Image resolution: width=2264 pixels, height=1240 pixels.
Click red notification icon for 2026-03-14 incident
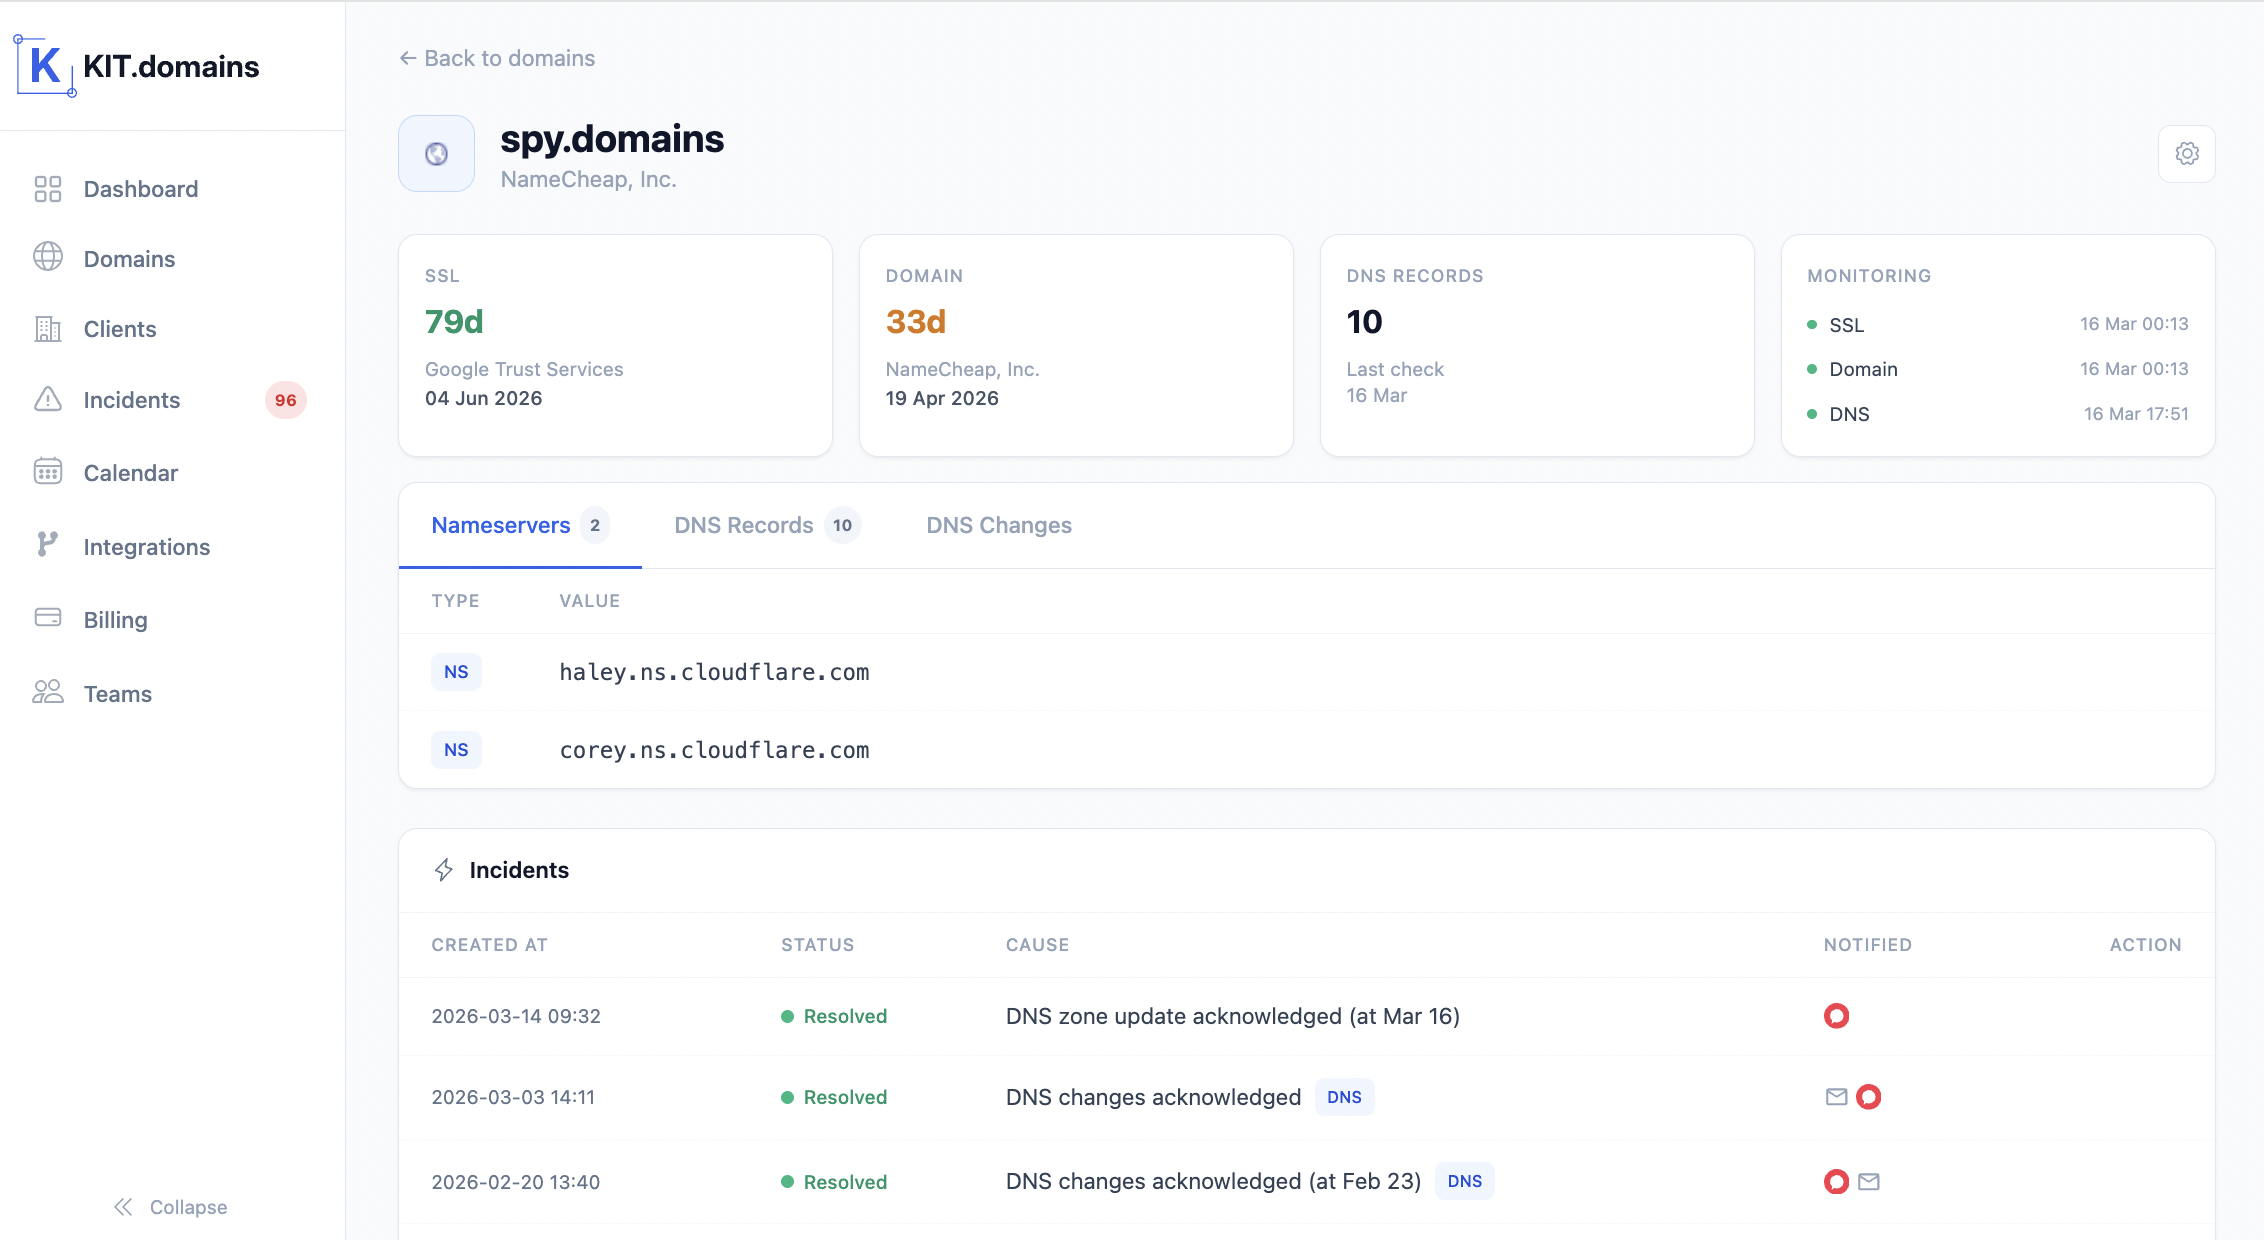coord(1836,1016)
